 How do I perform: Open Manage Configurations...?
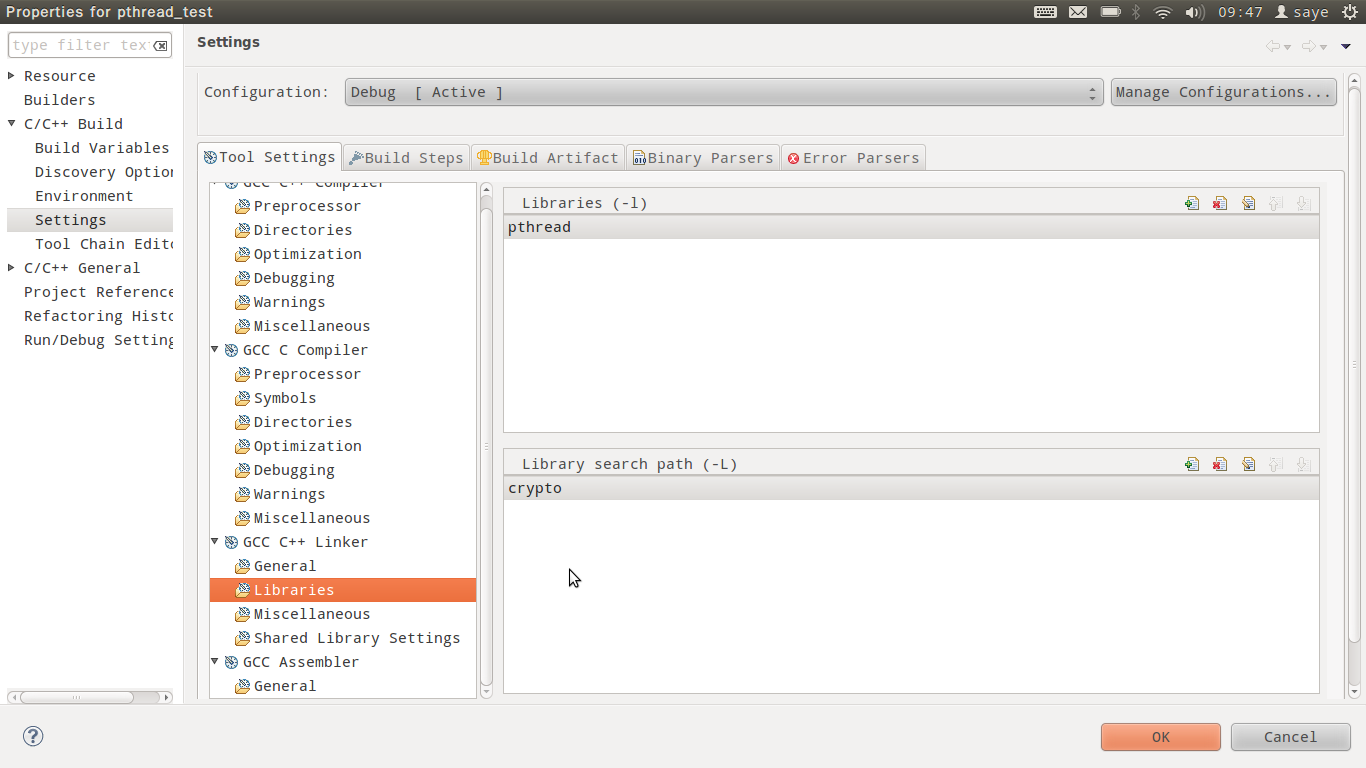point(1224,92)
